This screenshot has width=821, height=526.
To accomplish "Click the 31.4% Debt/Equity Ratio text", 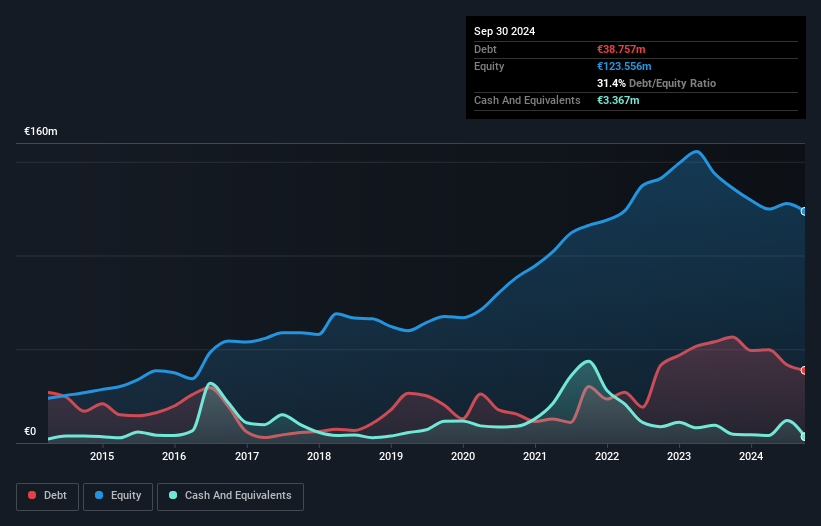I will click(657, 83).
